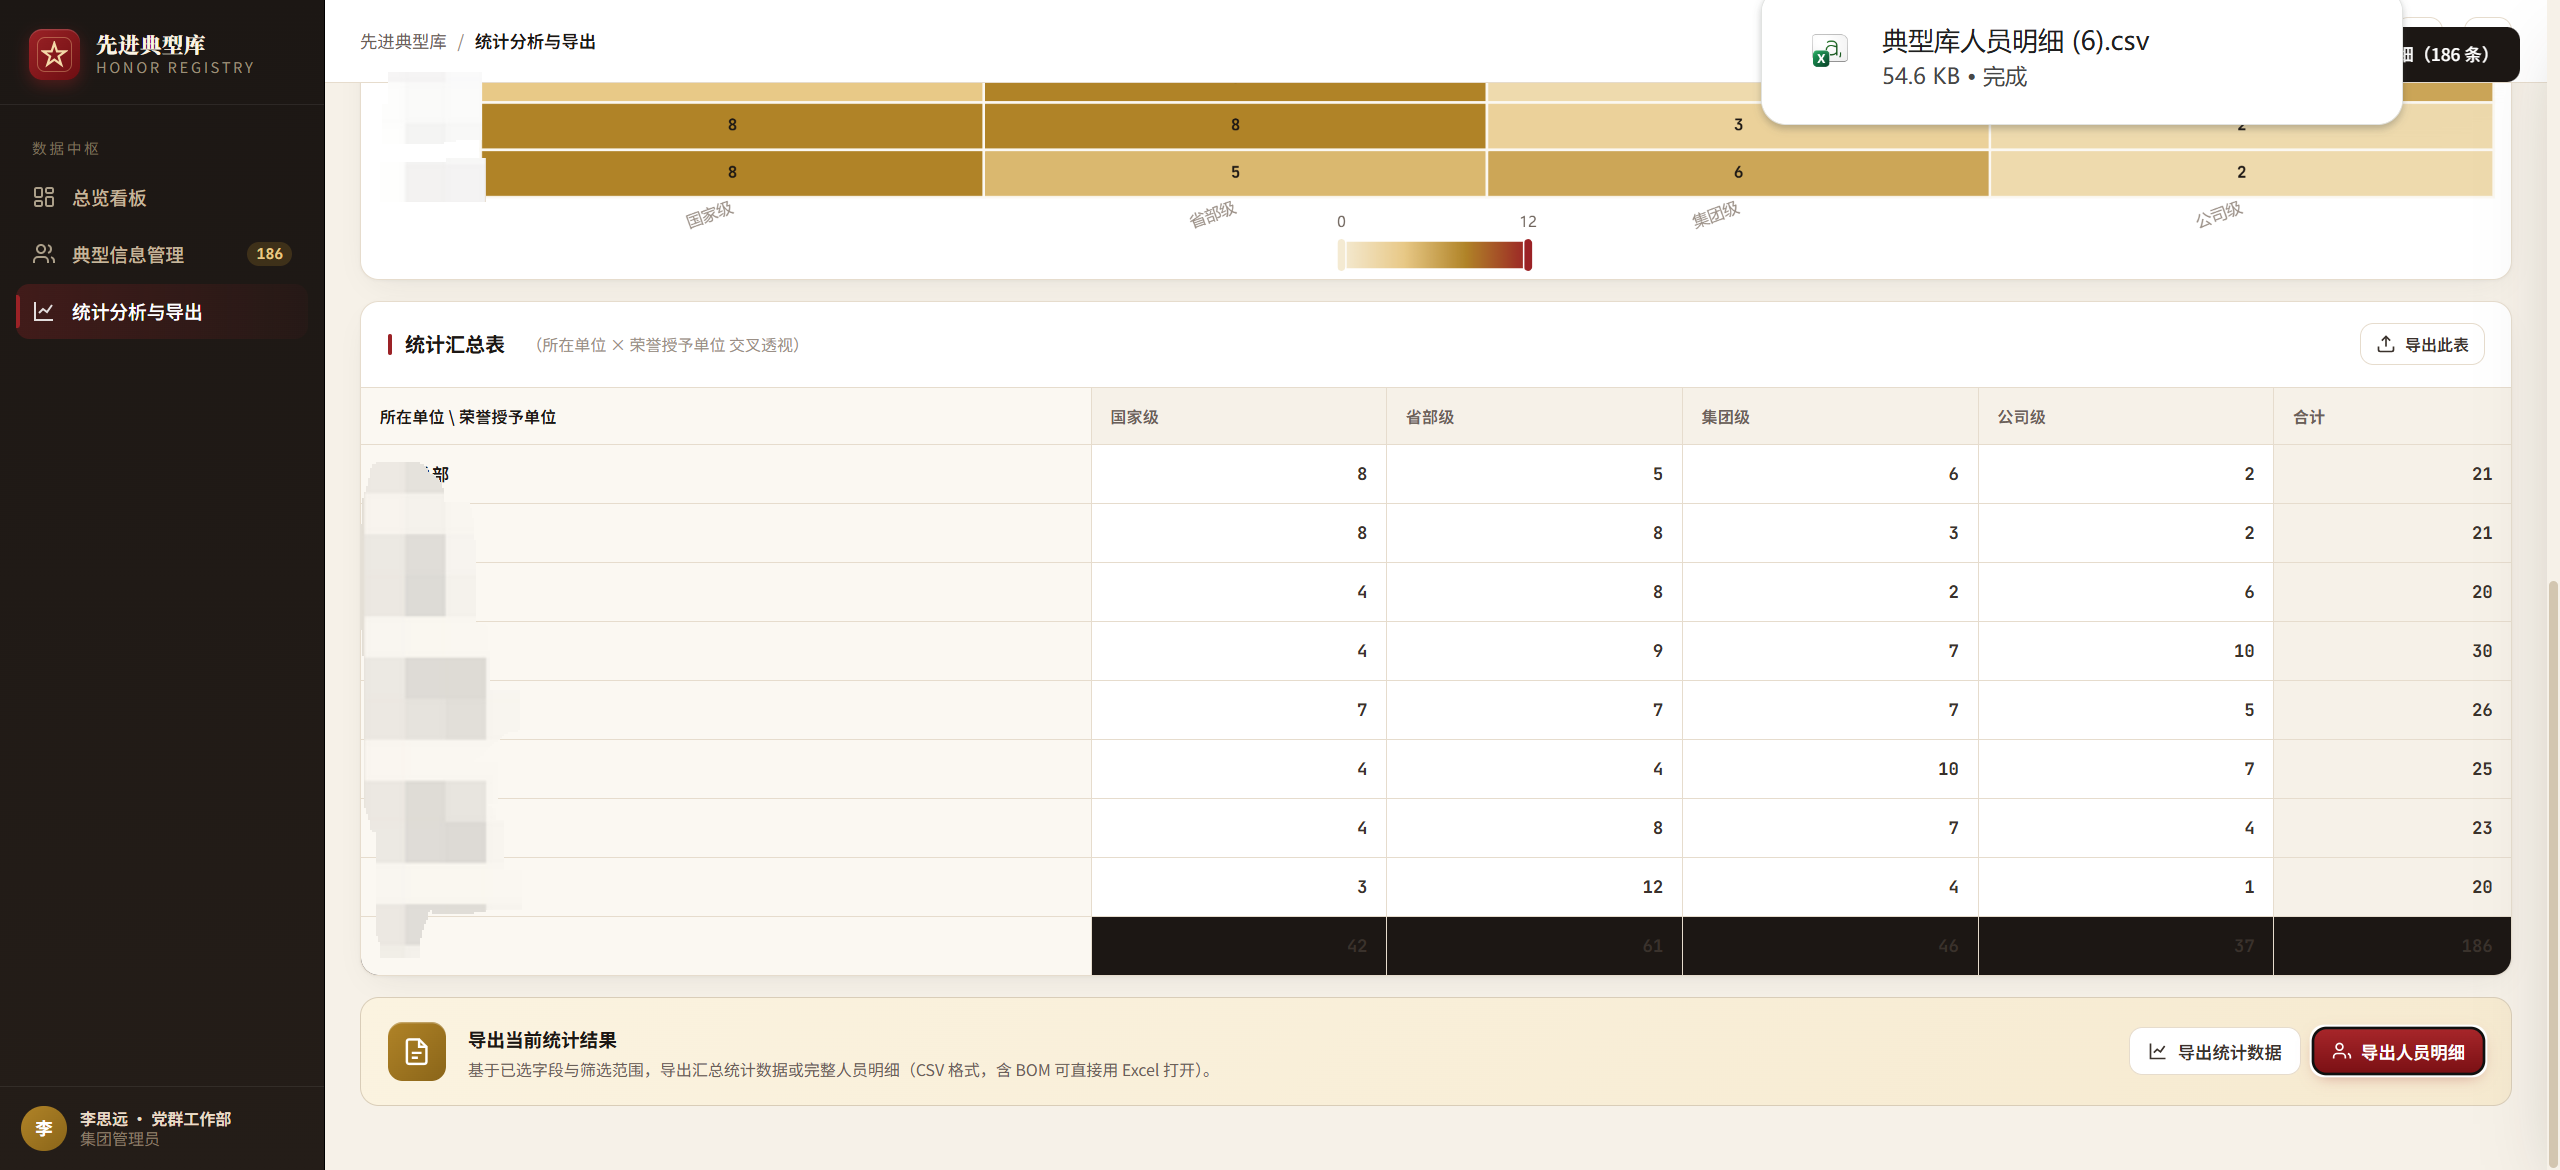Click the 李 user avatar
The width and height of the screenshot is (2560, 1170).
point(44,1128)
